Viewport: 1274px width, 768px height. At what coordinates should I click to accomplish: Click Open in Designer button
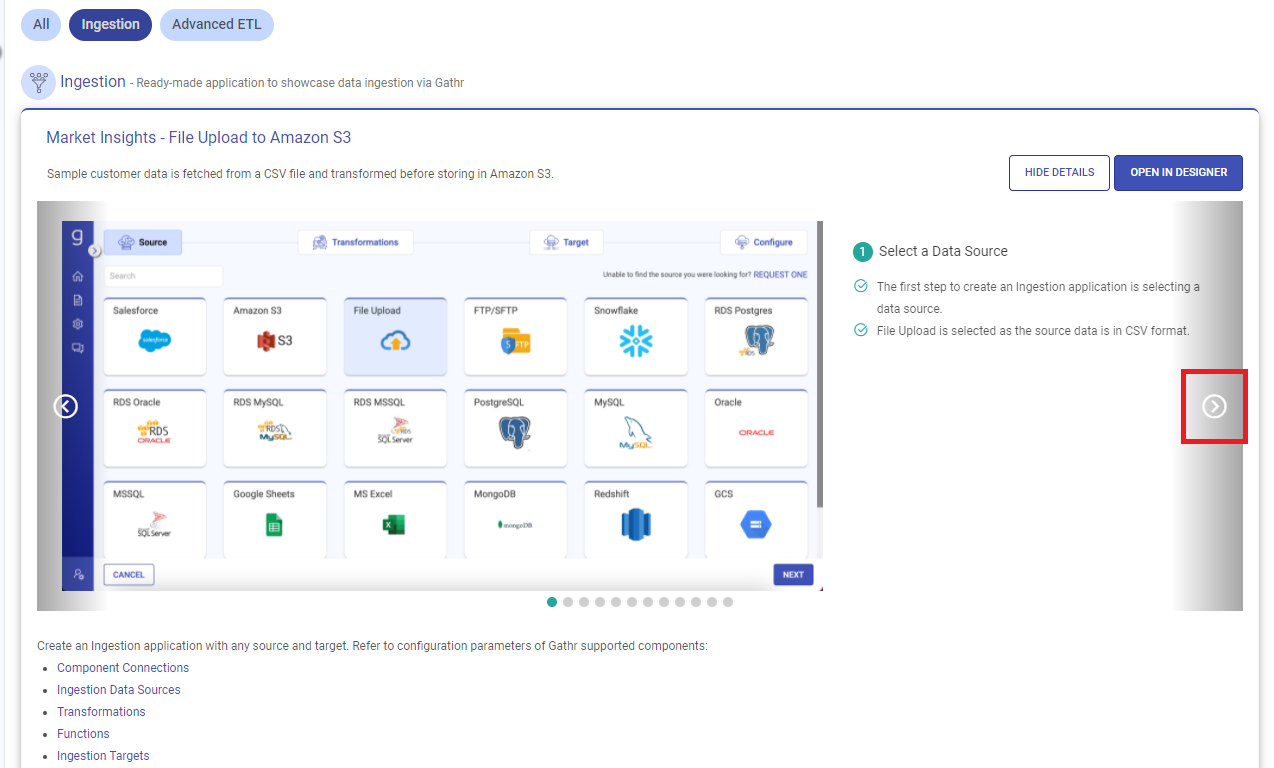click(1178, 173)
